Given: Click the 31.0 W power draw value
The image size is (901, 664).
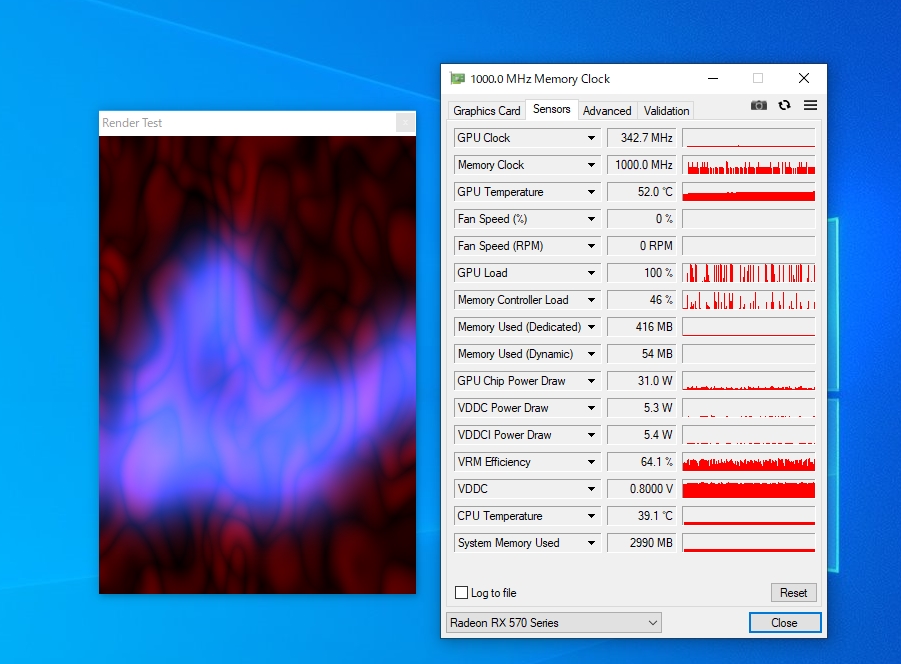Looking at the screenshot, I should tap(642, 381).
